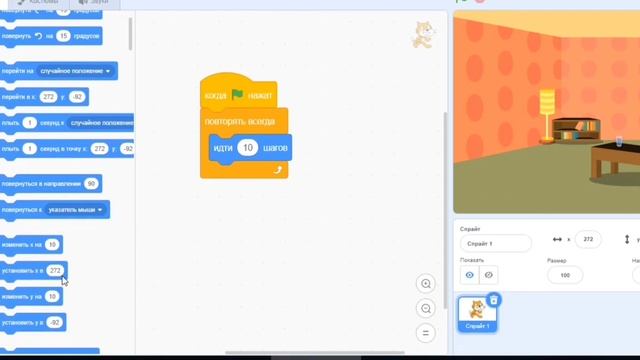Viewport: 640px width, 360px height.
Task: Edit the -92 value in установить y block
Action: [54, 322]
